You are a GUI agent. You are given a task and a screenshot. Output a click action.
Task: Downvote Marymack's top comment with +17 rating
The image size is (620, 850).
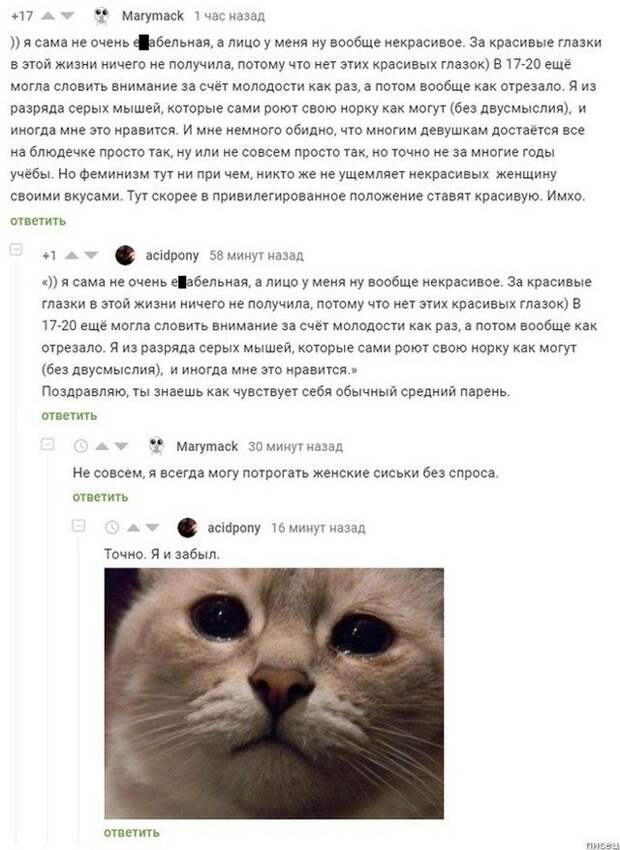(x=67, y=16)
